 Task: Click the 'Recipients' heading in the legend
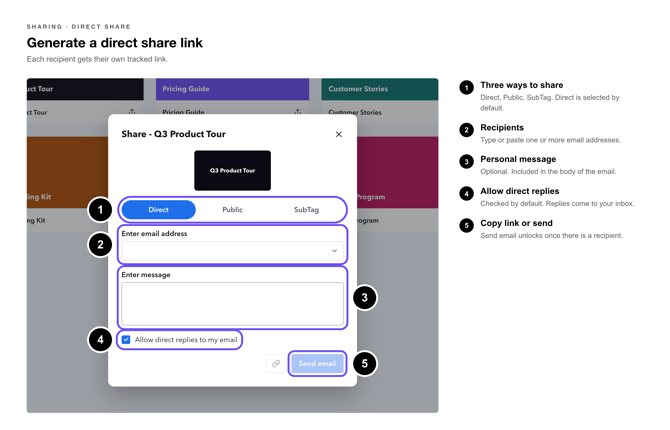tap(502, 127)
